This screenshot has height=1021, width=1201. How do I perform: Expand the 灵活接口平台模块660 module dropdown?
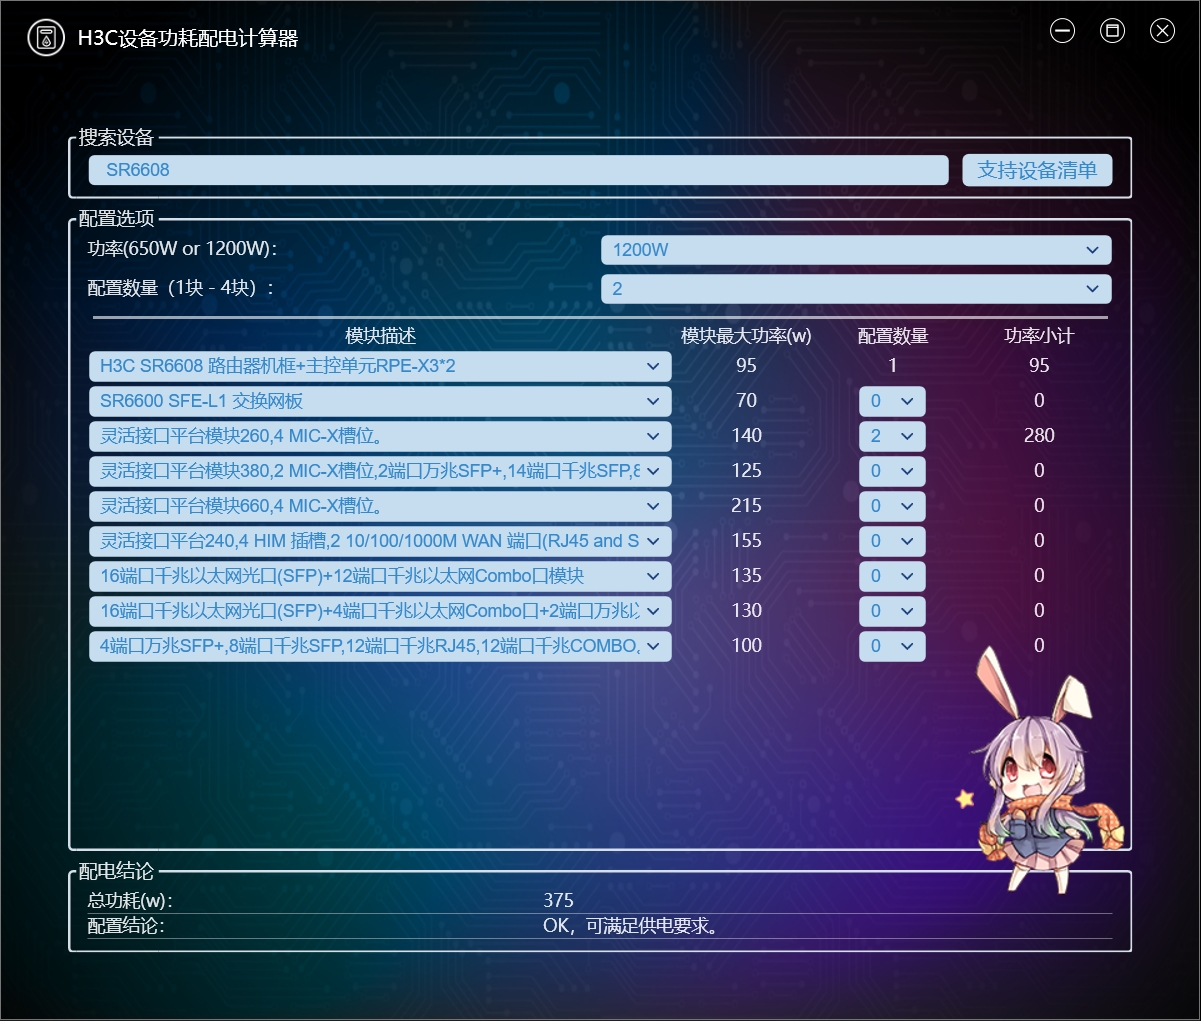tap(380, 506)
